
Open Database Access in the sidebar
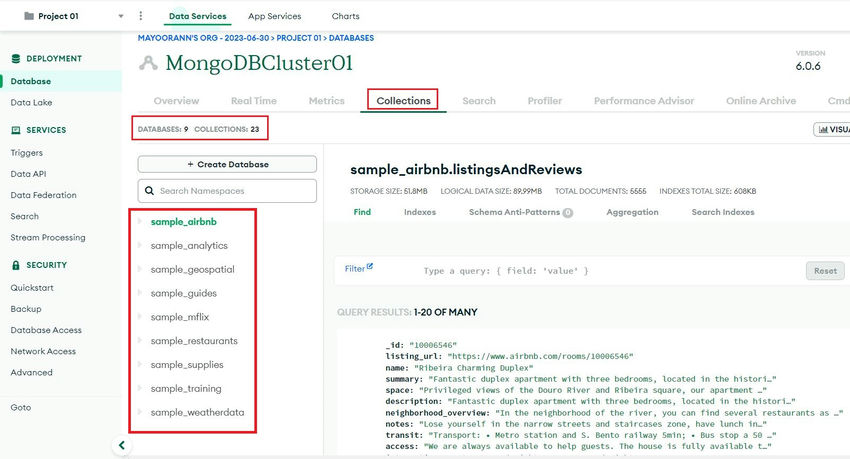point(46,330)
